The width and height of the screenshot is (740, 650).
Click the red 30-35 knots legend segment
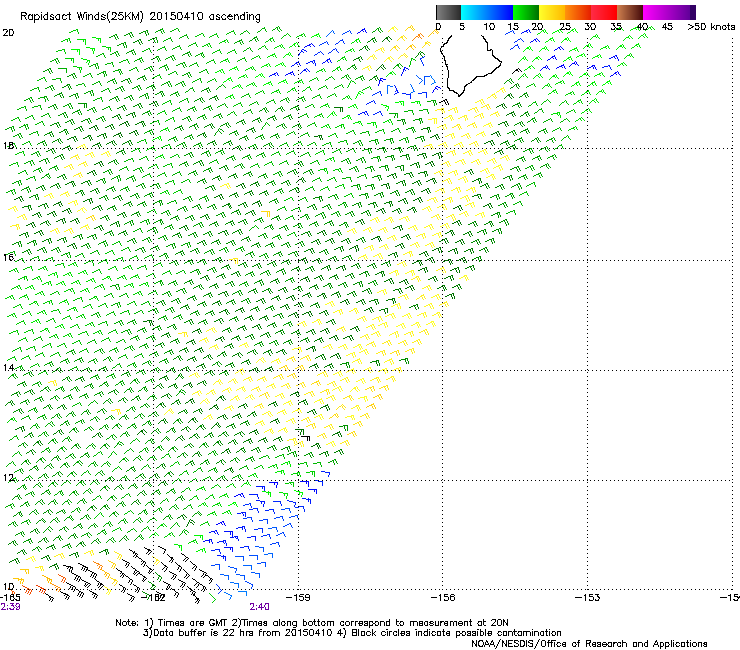pyautogui.click(x=604, y=12)
